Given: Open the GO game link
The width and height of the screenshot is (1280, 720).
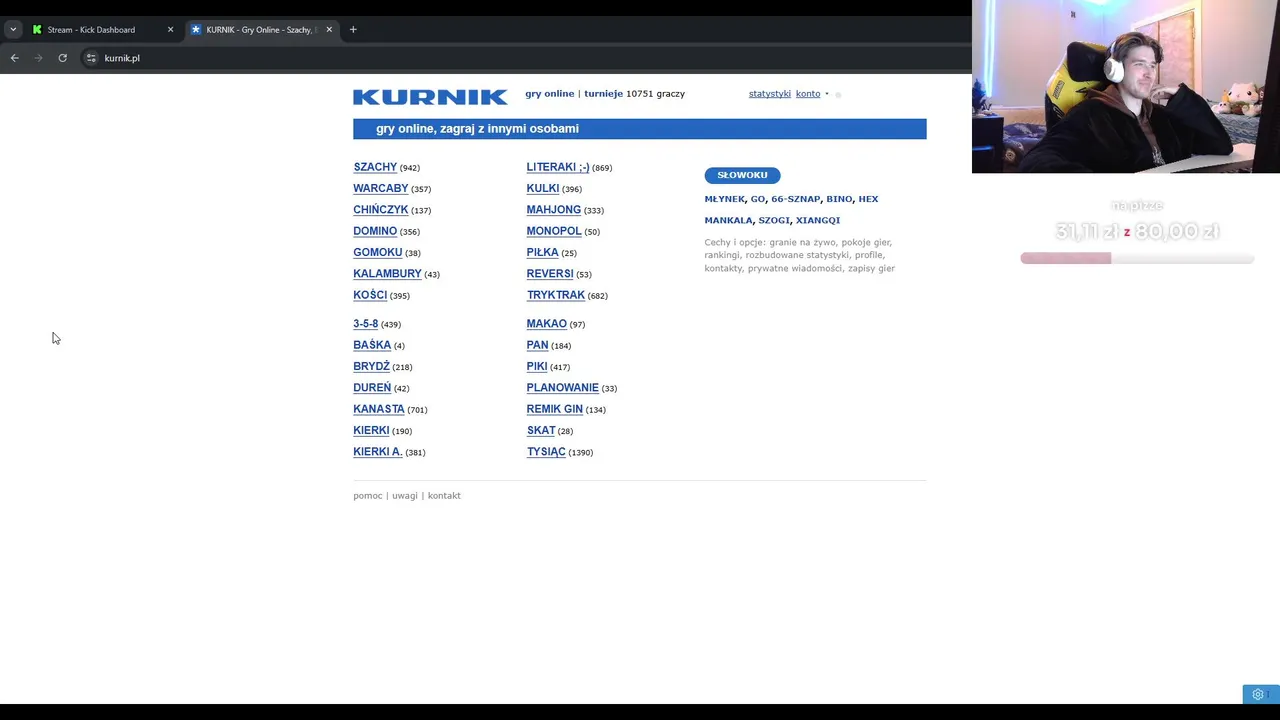Looking at the screenshot, I should pos(758,199).
